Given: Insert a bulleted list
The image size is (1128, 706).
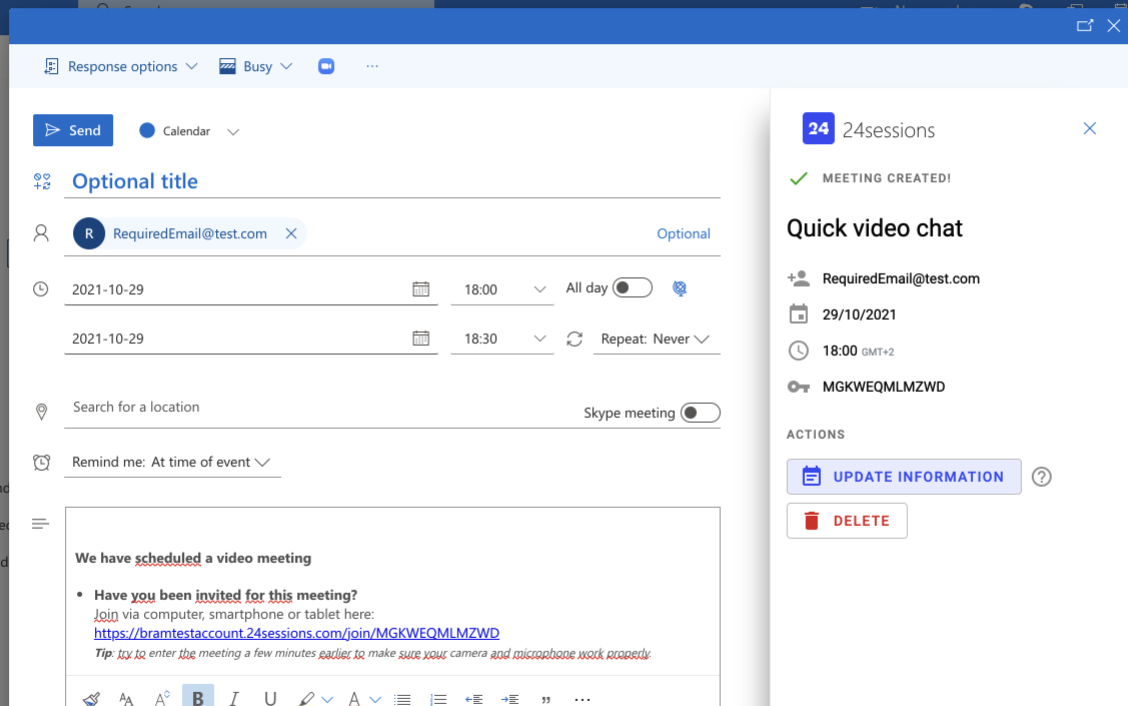Looking at the screenshot, I should click(402, 698).
